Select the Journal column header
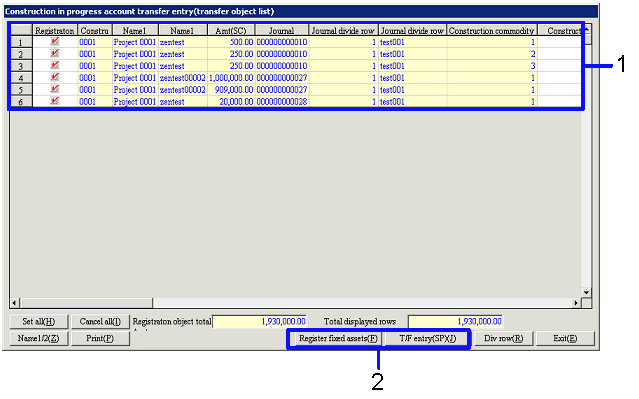Image resolution: width=639 pixels, height=399 pixels. pyautogui.click(x=282, y=30)
